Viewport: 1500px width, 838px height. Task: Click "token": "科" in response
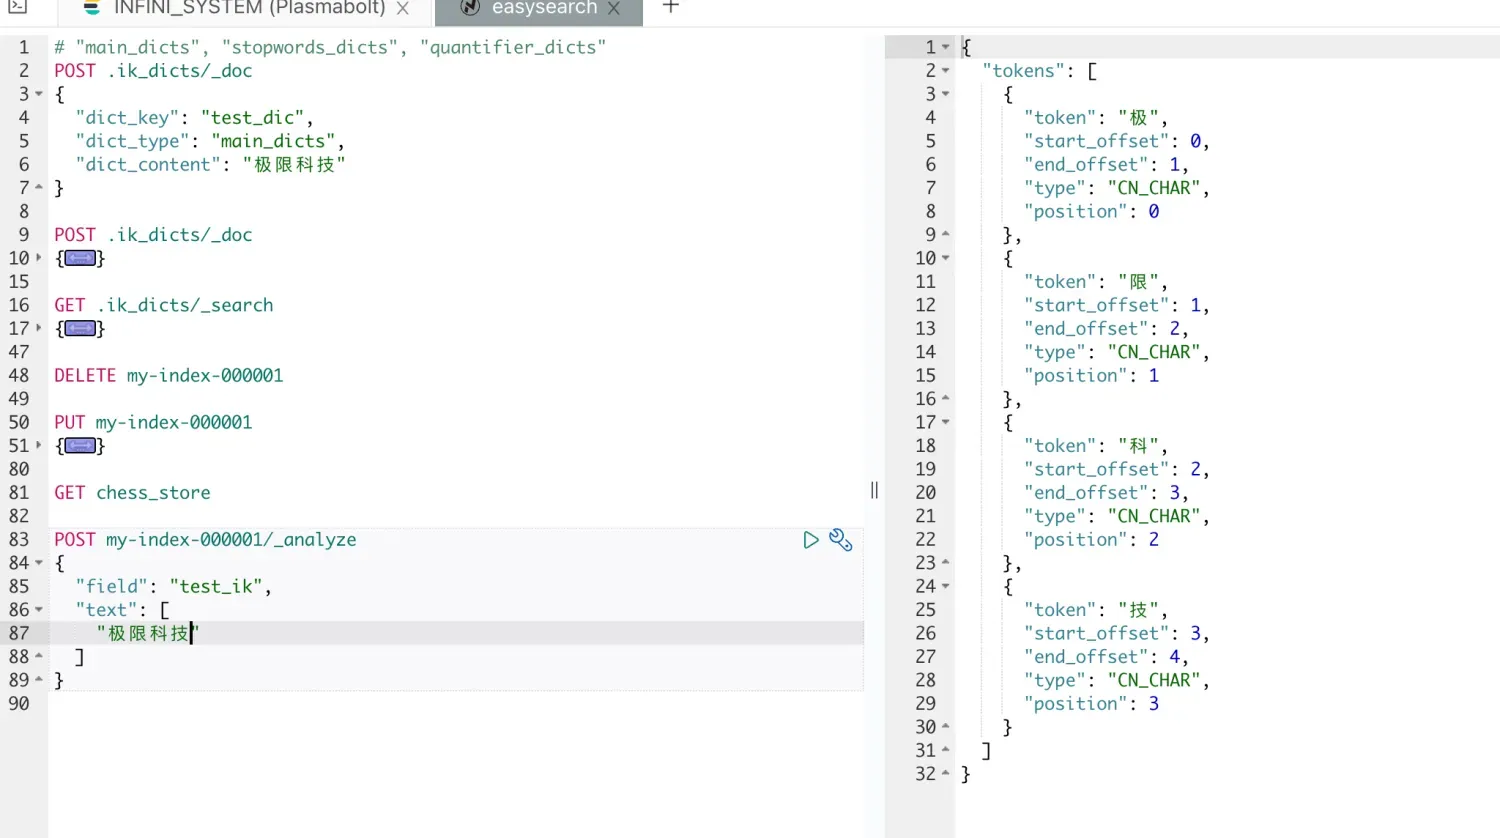pos(1095,446)
